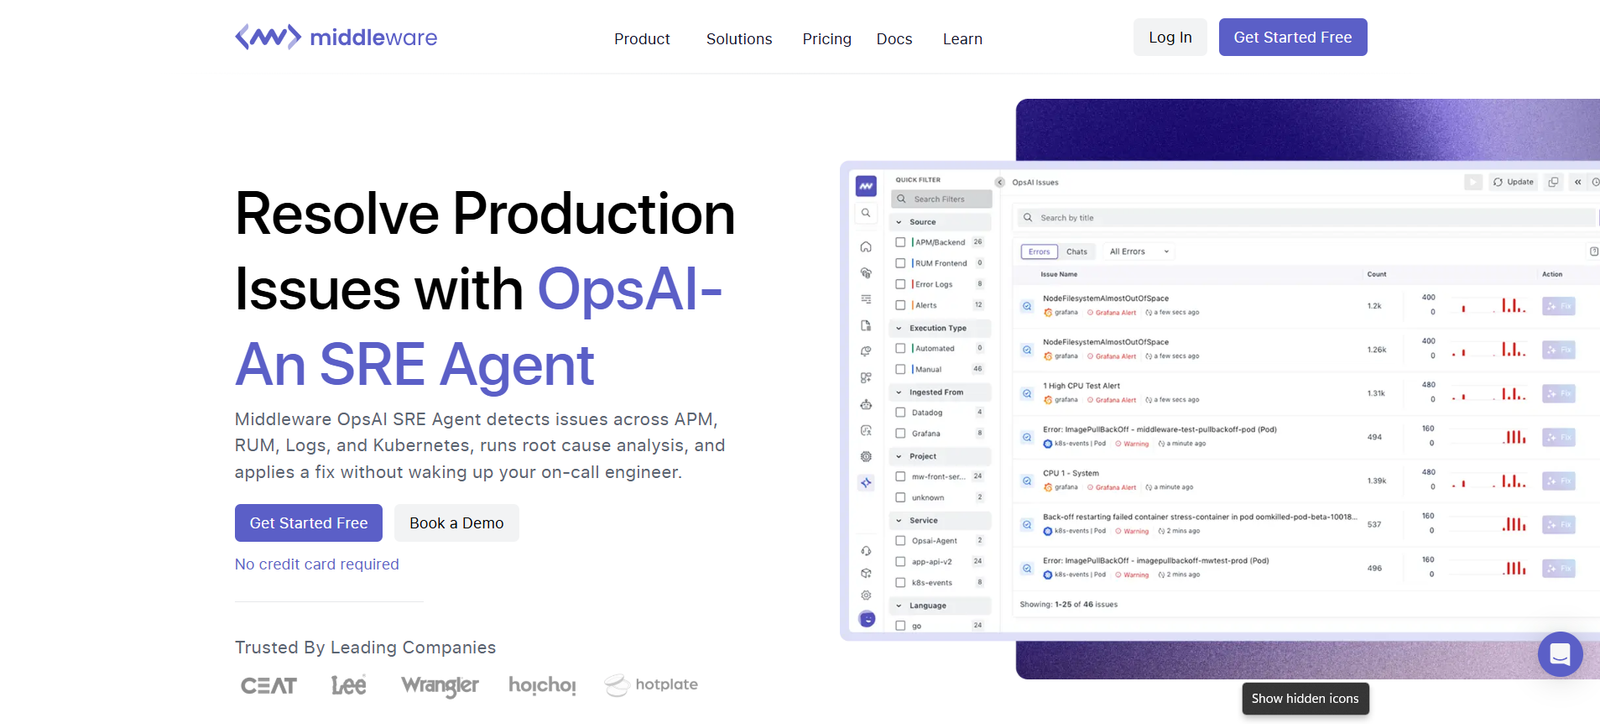Click the help icon right of All Errors
1600x727 pixels.
(x=1594, y=251)
